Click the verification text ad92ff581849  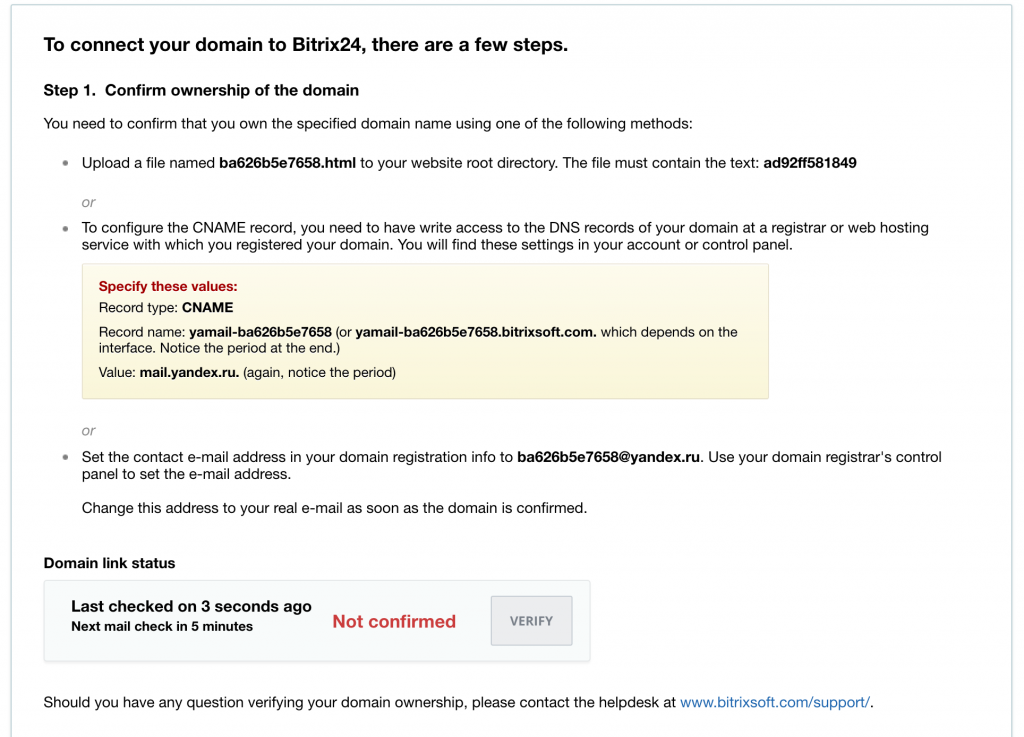pyautogui.click(x=810, y=163)
